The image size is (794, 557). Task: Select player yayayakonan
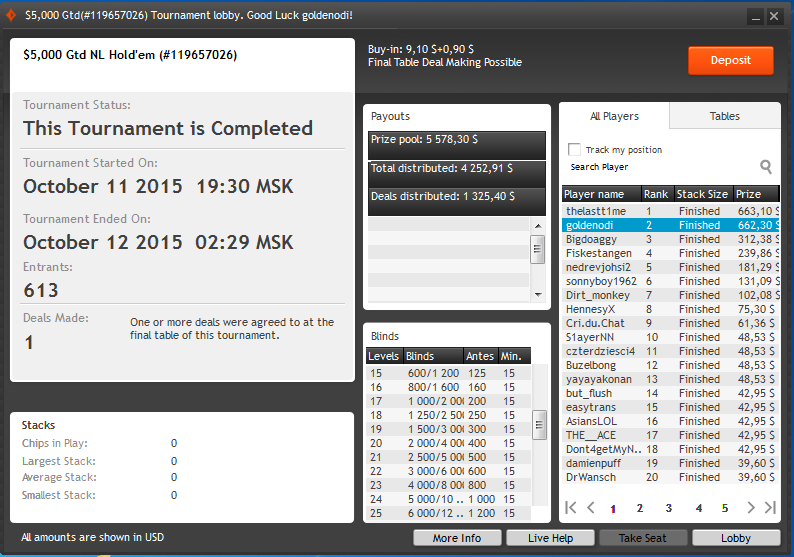[x=670, y=379]
